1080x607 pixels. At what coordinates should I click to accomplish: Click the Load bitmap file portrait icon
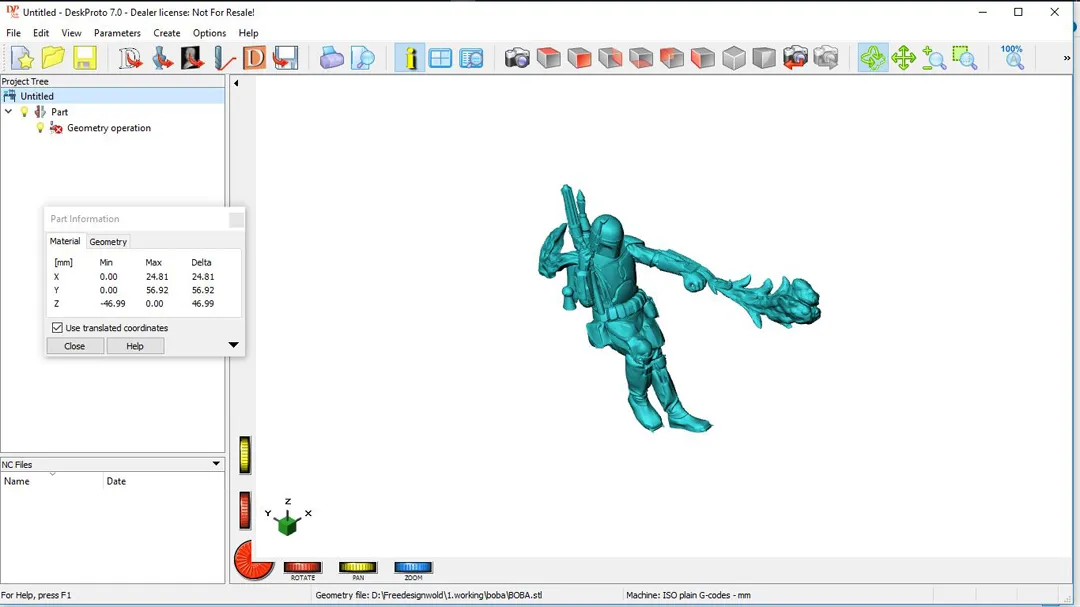click(192, 58)
